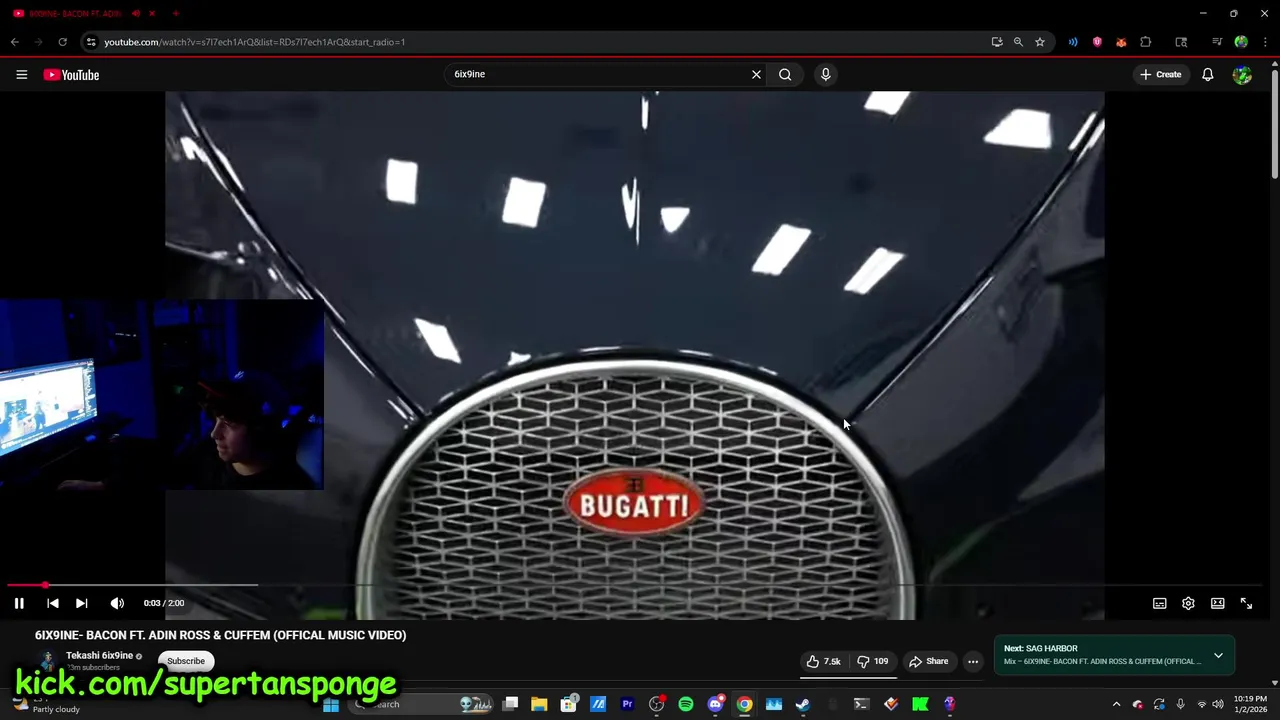
Task: Open the Tekashi 6ix9ine channel link
Action: (x=99, y=656)
